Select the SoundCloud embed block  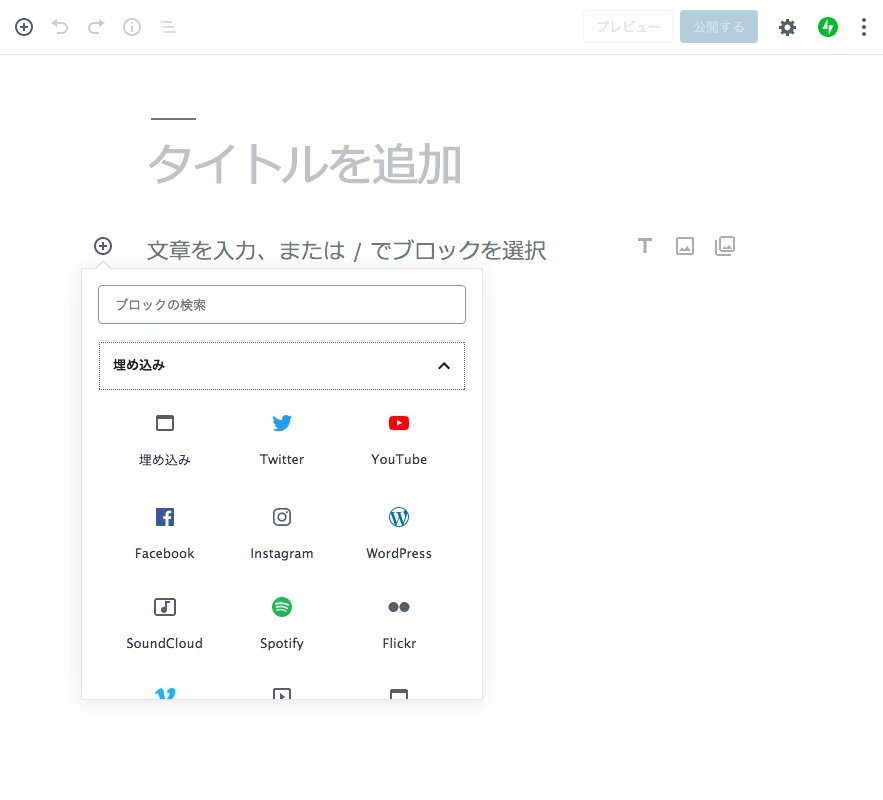coord(164,625)
